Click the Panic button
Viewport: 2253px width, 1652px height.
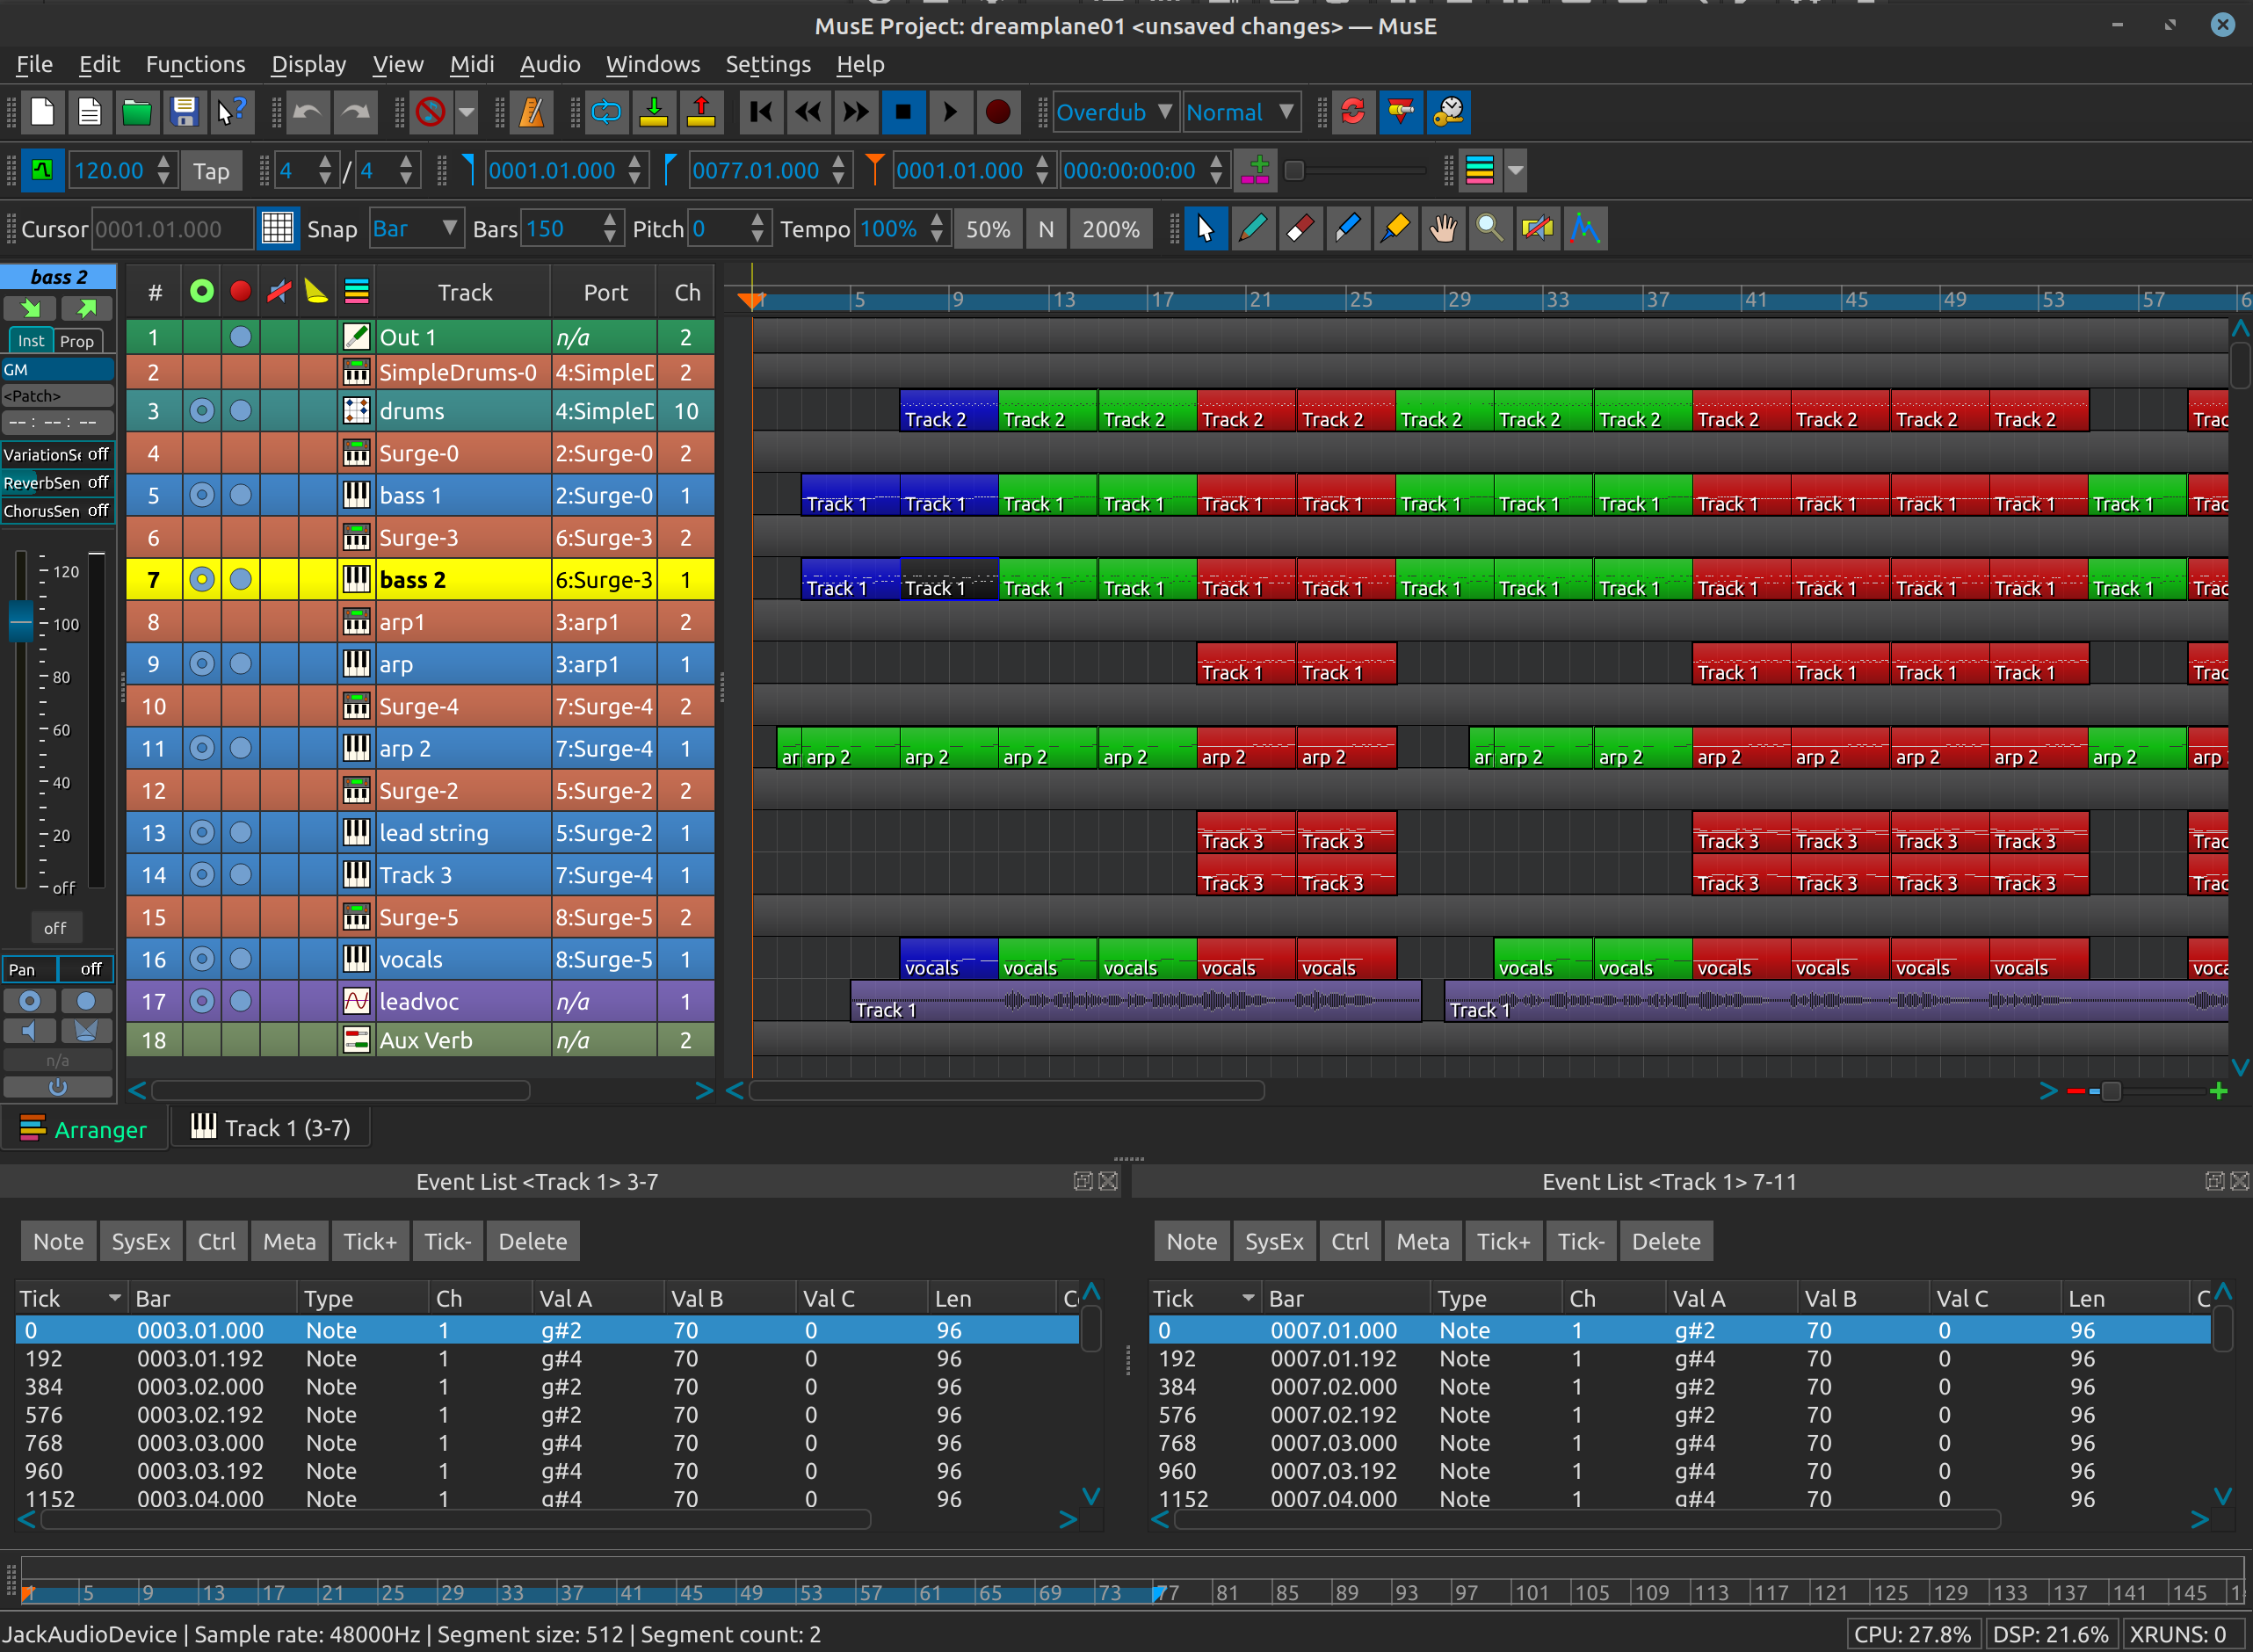coord(431,112)
